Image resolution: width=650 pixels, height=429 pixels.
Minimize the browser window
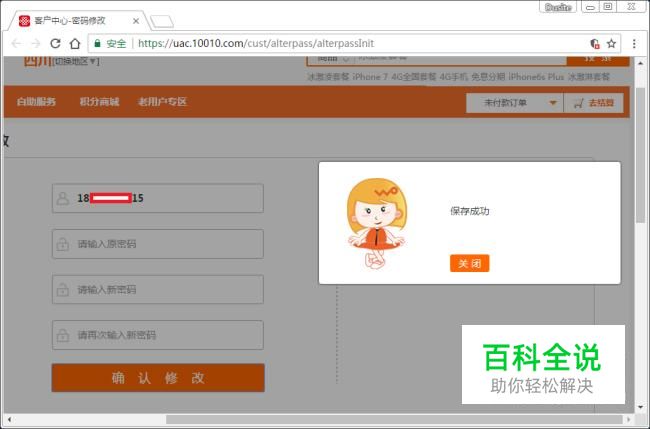pos(590,7)
